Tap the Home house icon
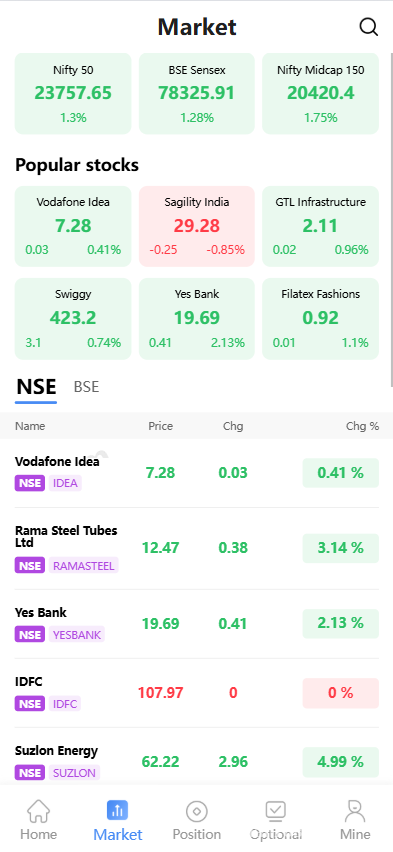The image size is (393, 852). [39, 811]
